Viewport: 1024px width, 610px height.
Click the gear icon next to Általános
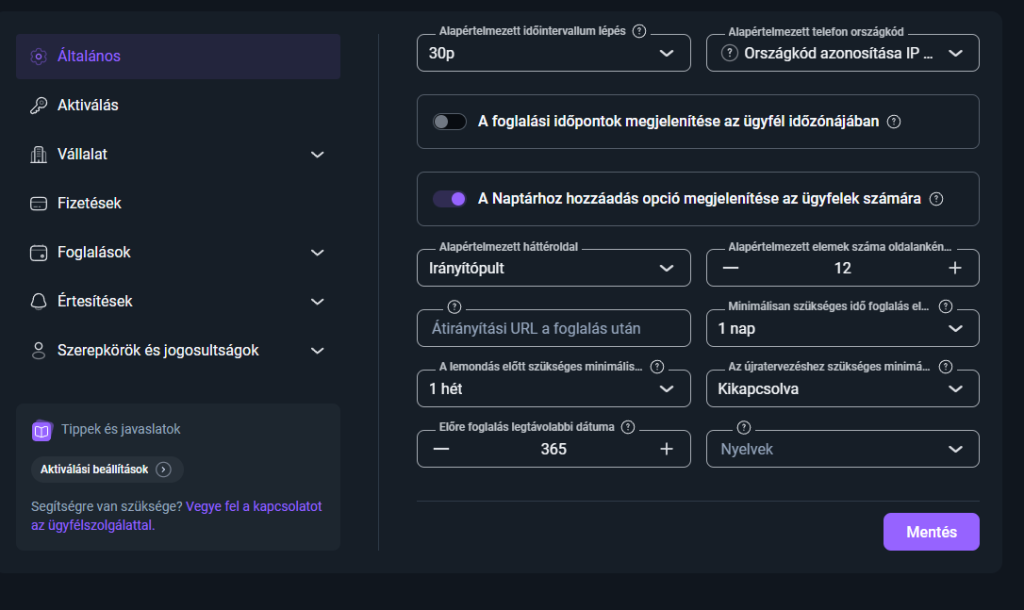coord(39,56)
